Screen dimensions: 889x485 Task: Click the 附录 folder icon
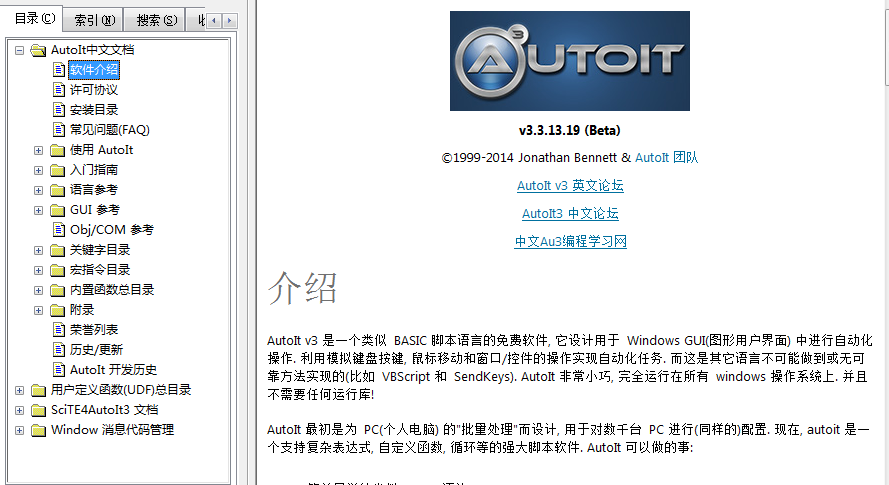tap(57, 310)
